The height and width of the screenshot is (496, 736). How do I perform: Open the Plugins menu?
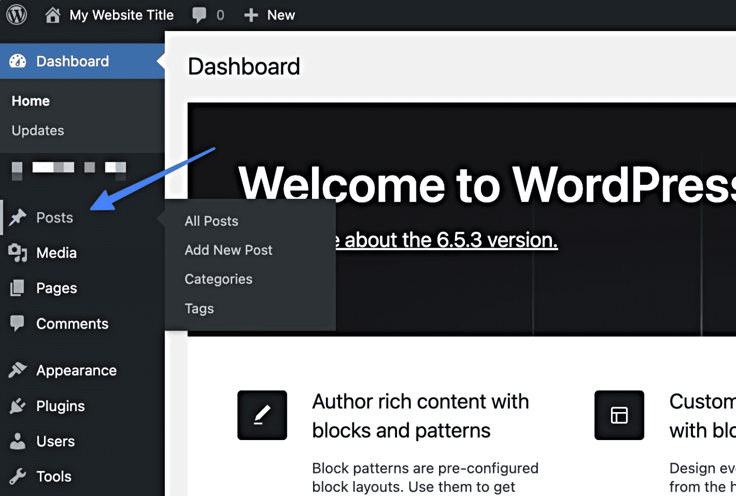61,406
